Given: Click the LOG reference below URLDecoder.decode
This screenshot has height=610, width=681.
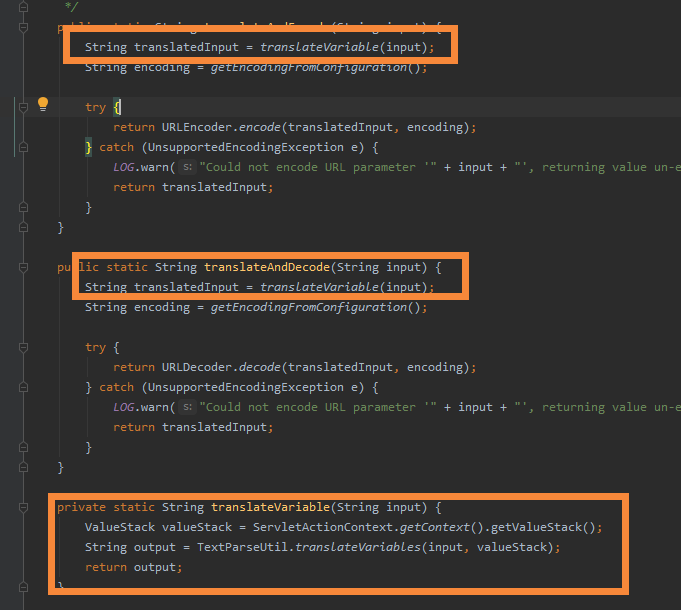Looking at the screenshot, I should (123, 407).
